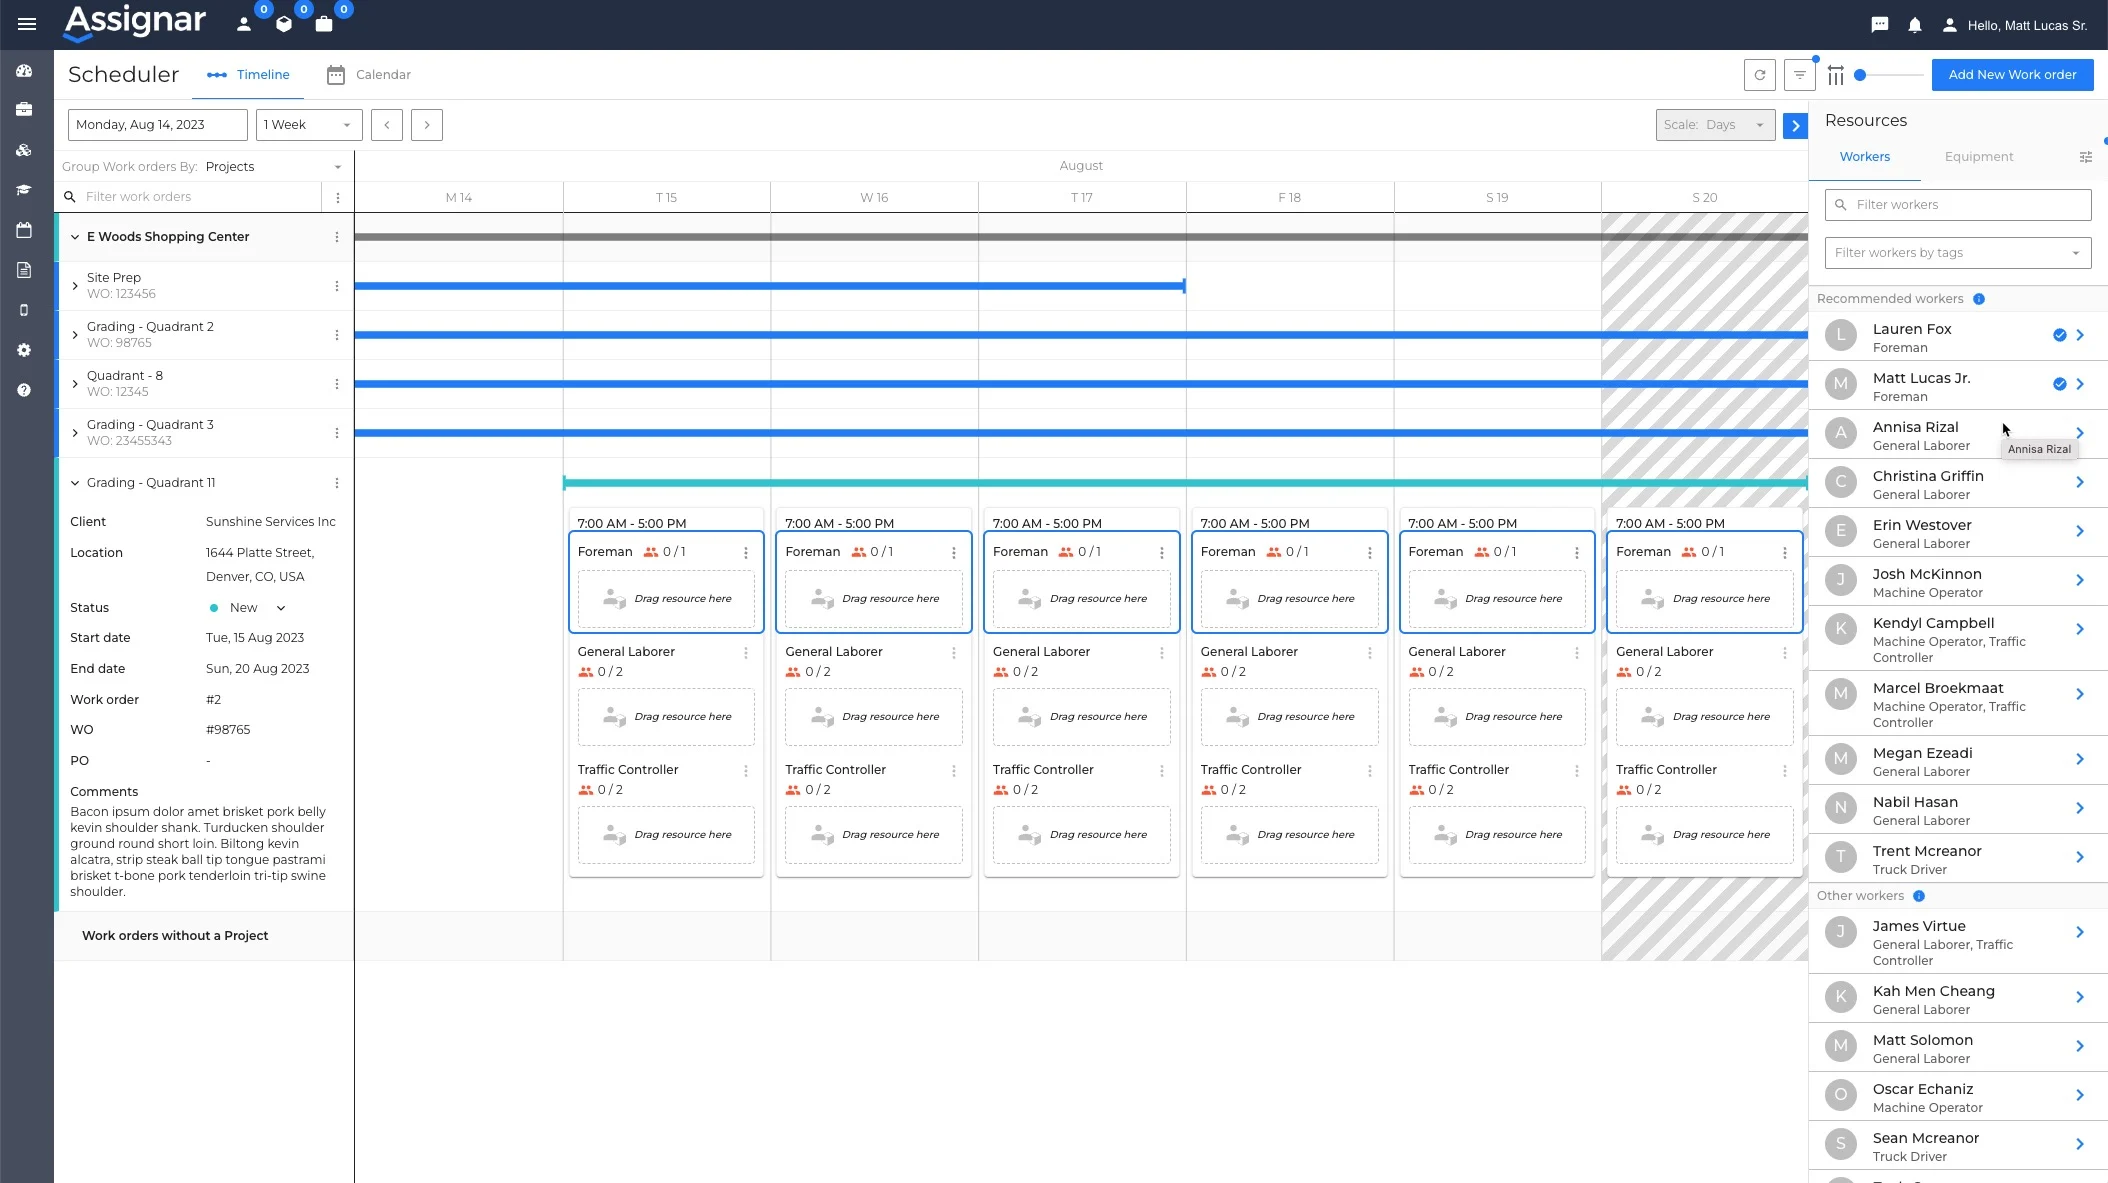Image resolution: width=2108 pixels, height=1183 pixels.
Task: Open the hamburger navigation menu
Action: [27, 24]
